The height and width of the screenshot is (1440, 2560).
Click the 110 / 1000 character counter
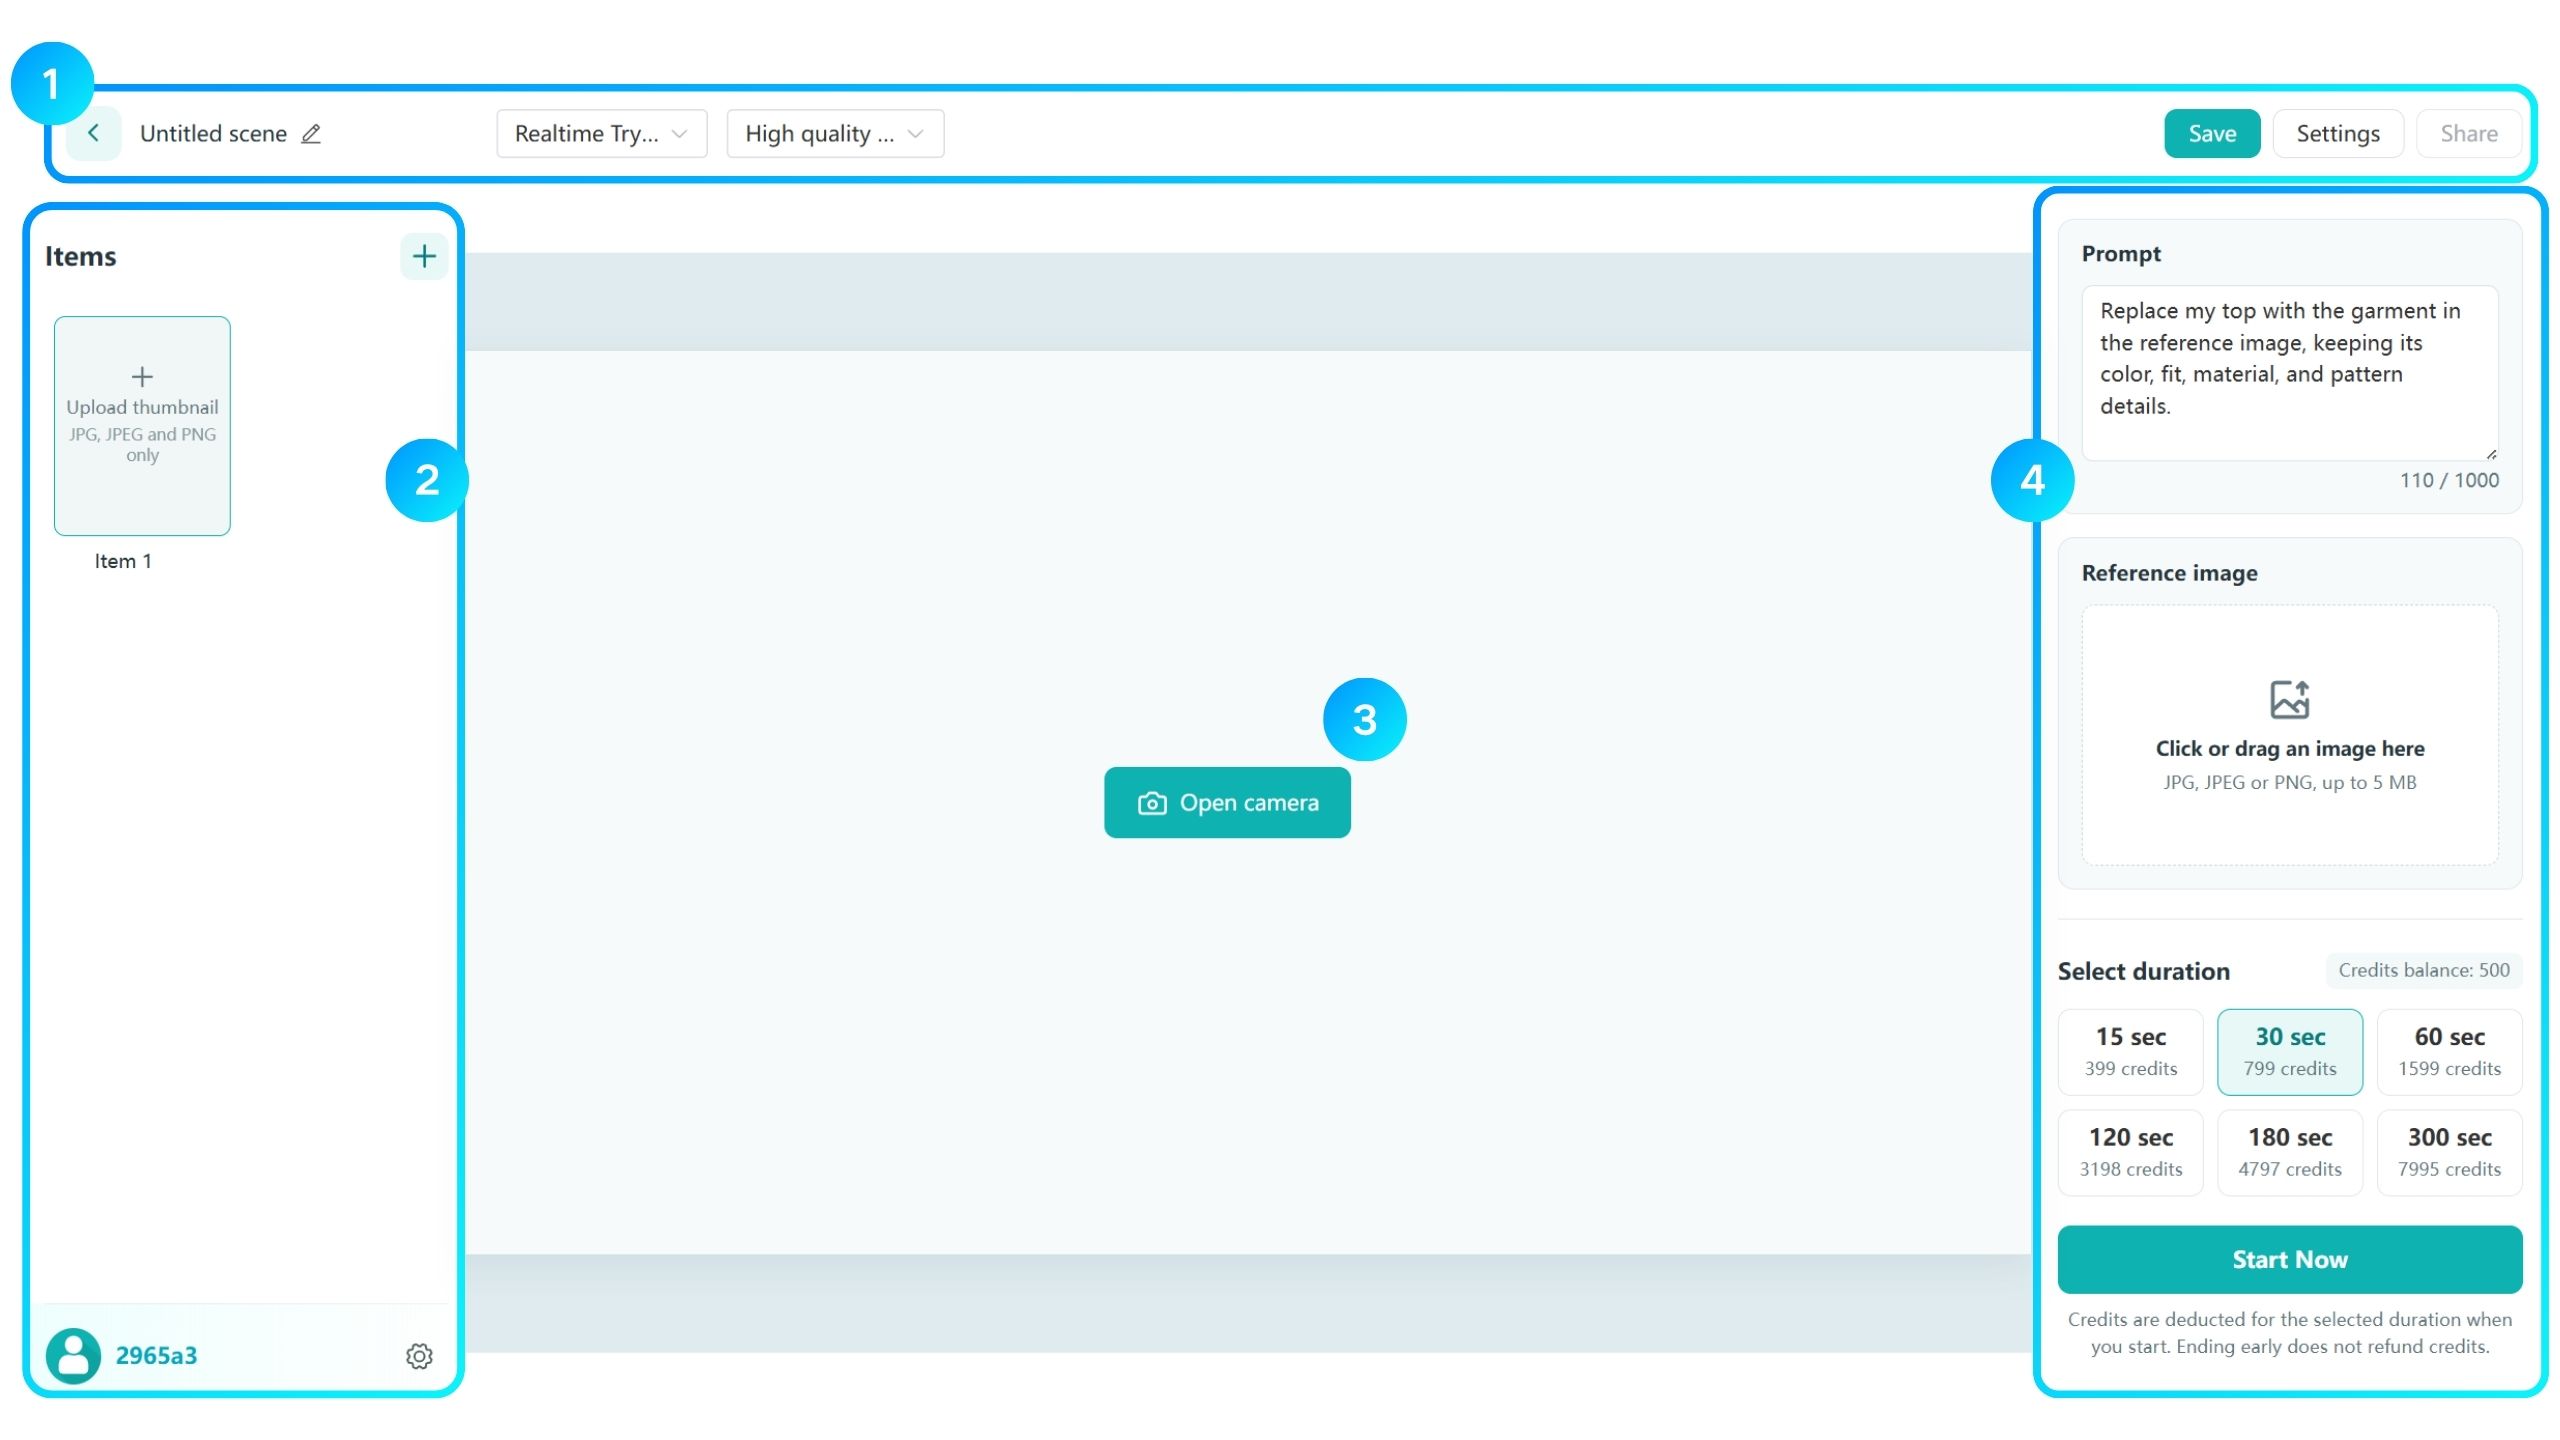[2449, 480]
